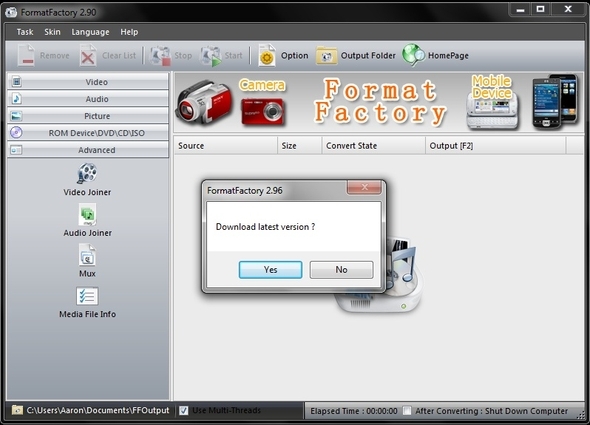This screenshot has height=425, width=590.
Task: Click the Mobile Device phones icon
Action: 555,101
